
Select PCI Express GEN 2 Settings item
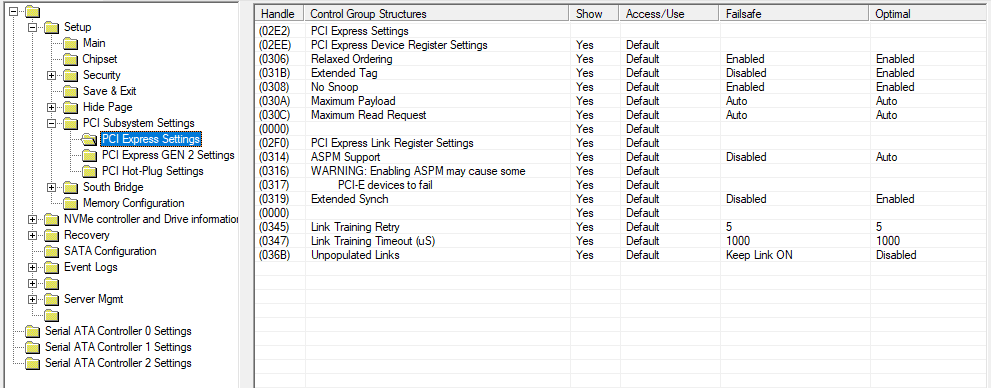(168, 155)
